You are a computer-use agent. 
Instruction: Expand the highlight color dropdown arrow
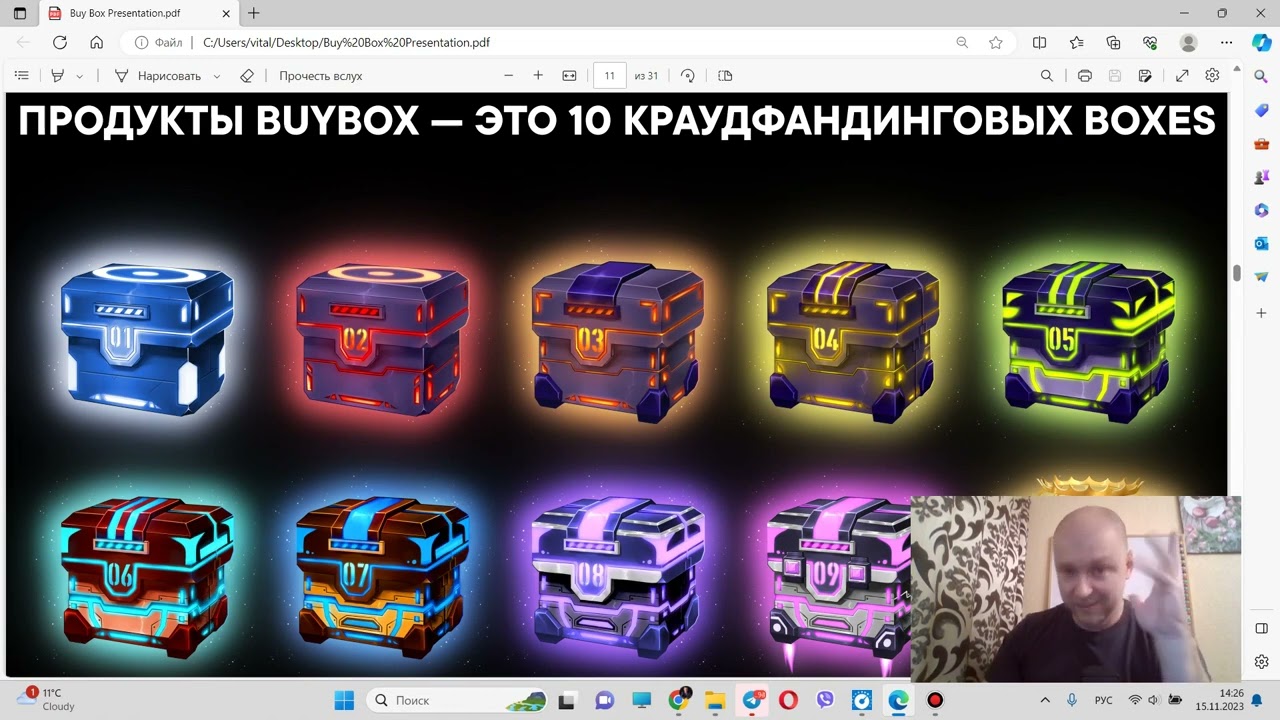click(x=80, y=76)
